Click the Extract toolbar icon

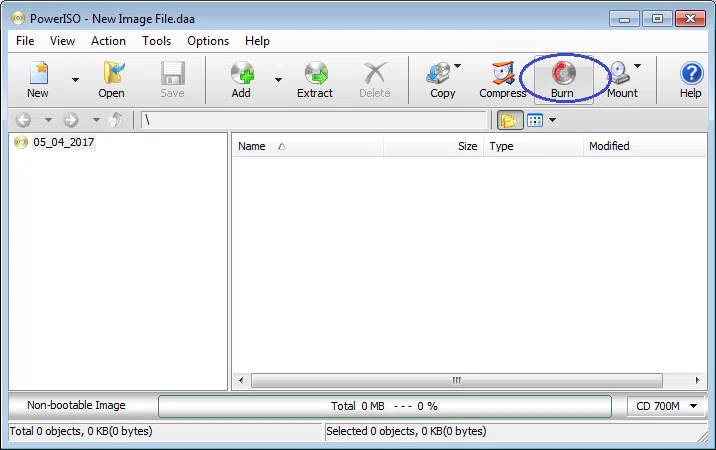(316, 73)
